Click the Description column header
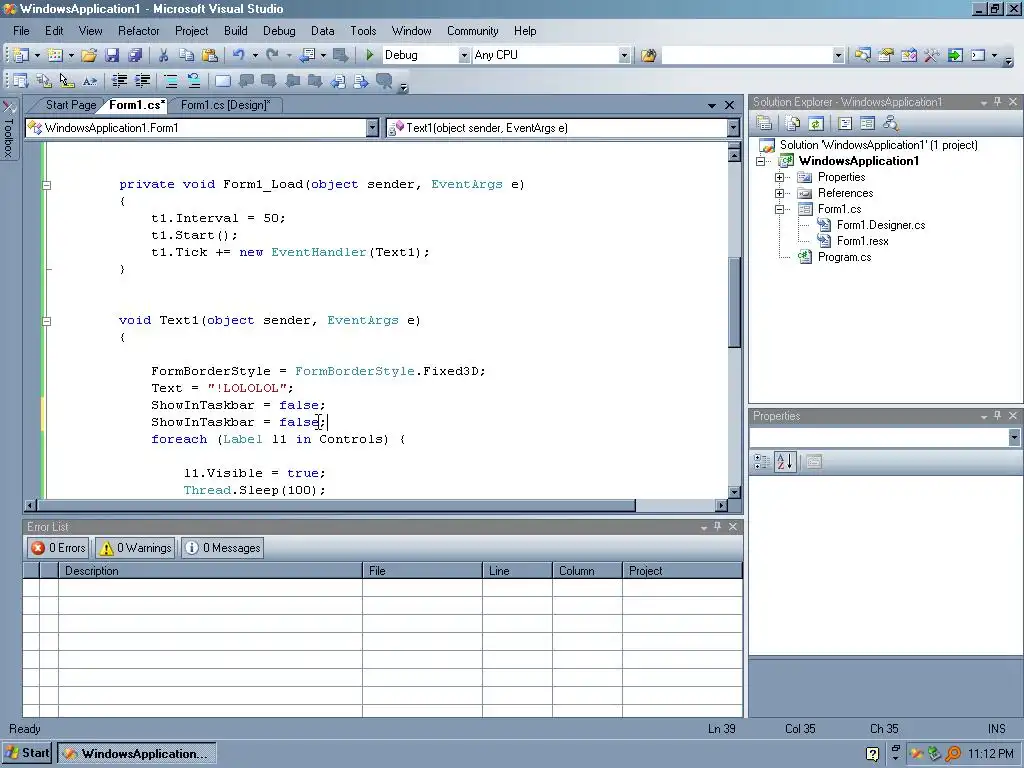 click(210, 571)
